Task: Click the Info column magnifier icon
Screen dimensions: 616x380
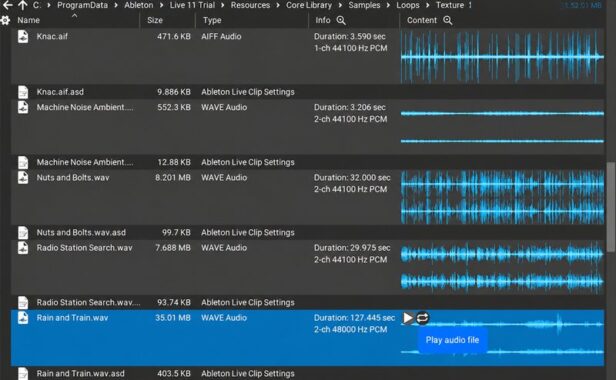Action: [341, 20]
